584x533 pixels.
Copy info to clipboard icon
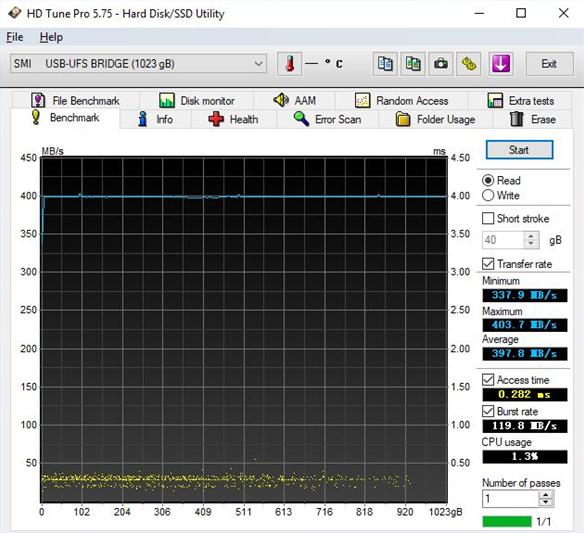[385, 64]
